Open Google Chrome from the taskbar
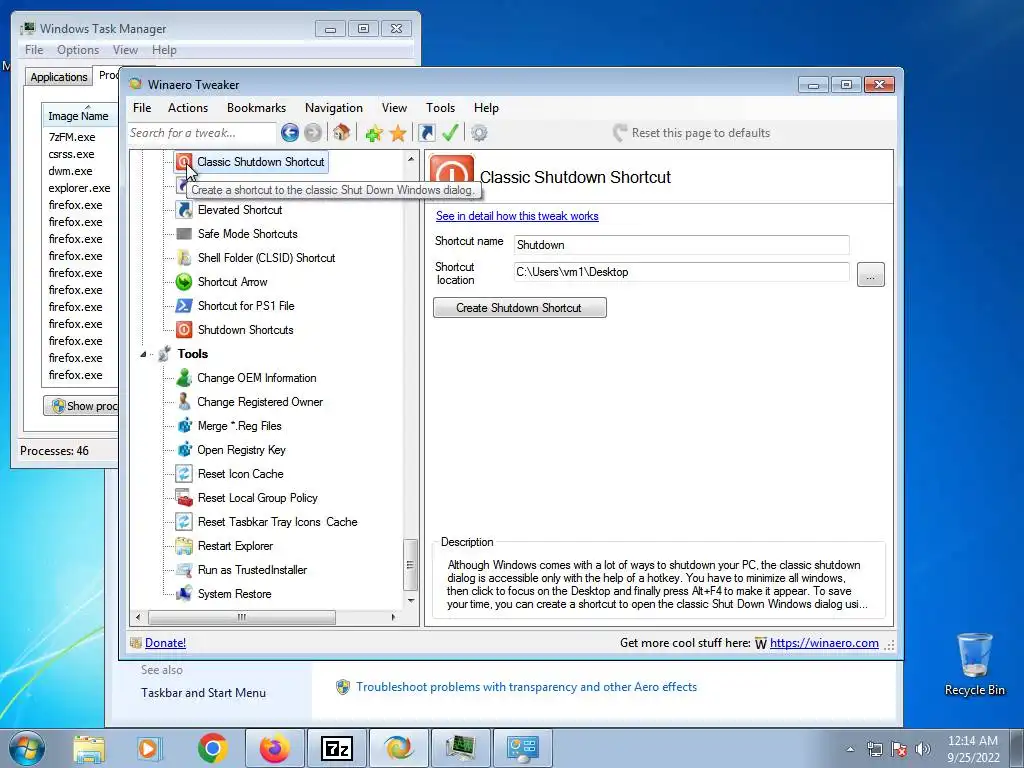 point(213,748)
